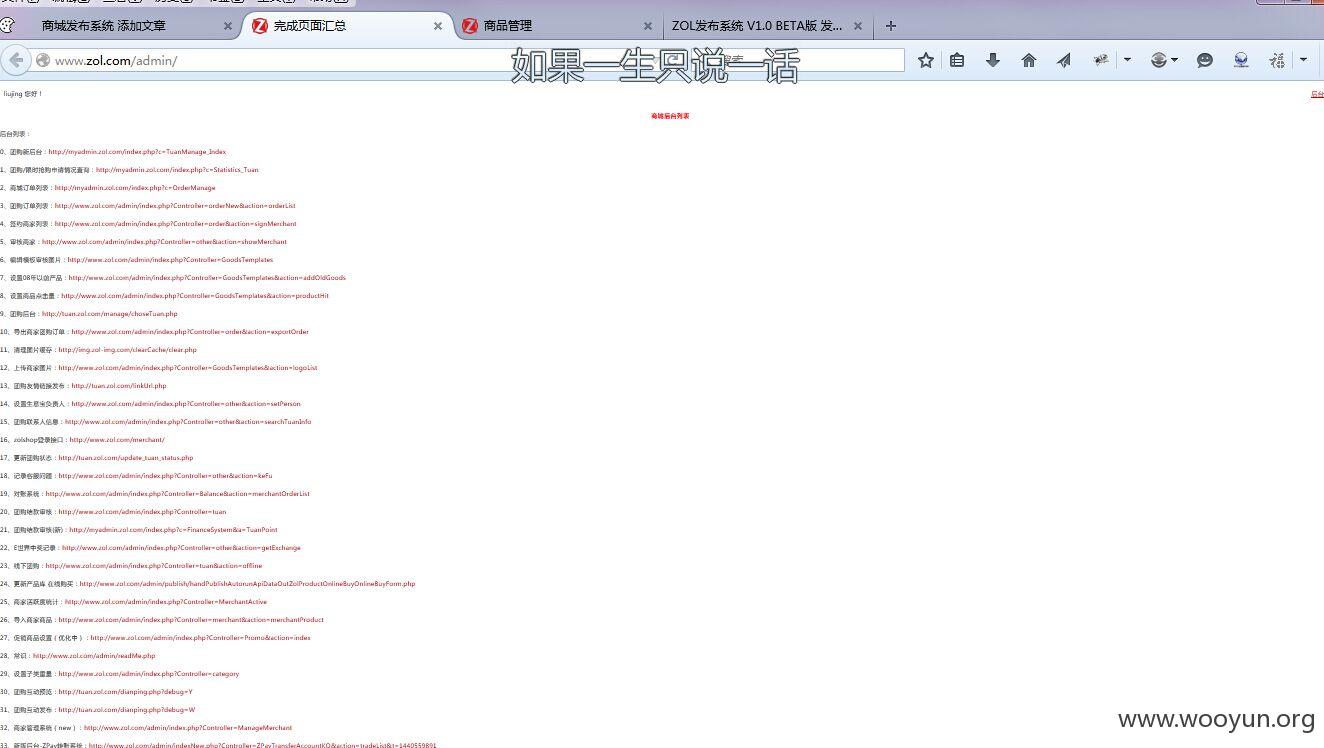Open the Controller=ManageMerchant link
This screenshot has height=748, width=1324.
pos(188,728)
